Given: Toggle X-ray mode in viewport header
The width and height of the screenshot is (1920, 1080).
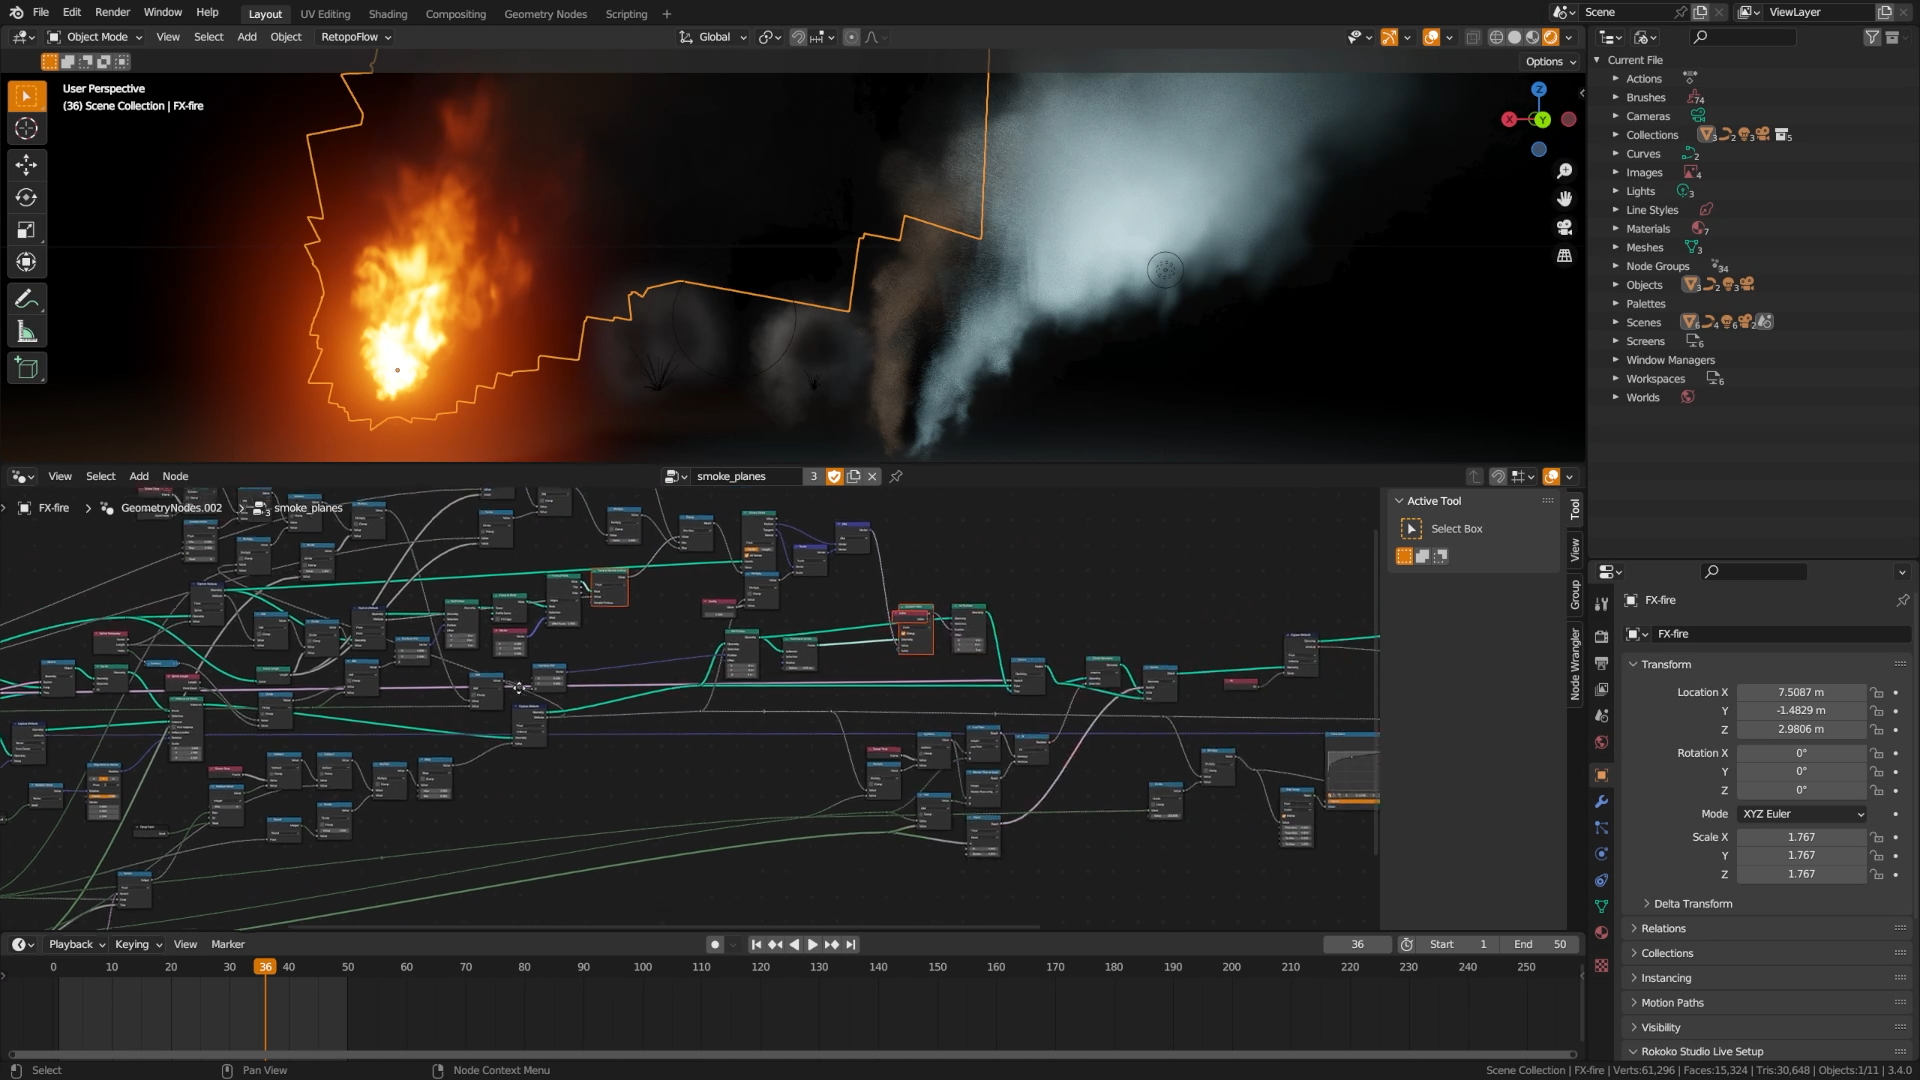Looking at the screenshot, I should click(1473, 37).
